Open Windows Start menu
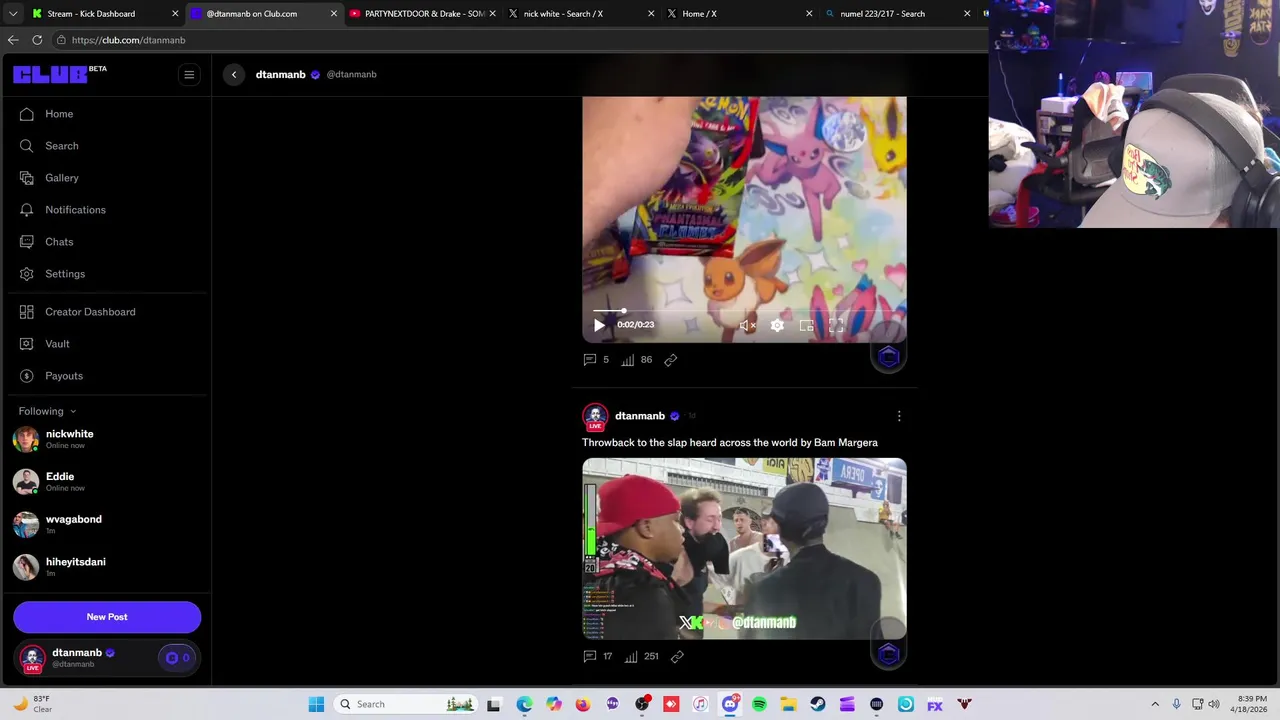The width and height of the screenshot is (1280, 720). pyautogui.click(x=316, y=704)
